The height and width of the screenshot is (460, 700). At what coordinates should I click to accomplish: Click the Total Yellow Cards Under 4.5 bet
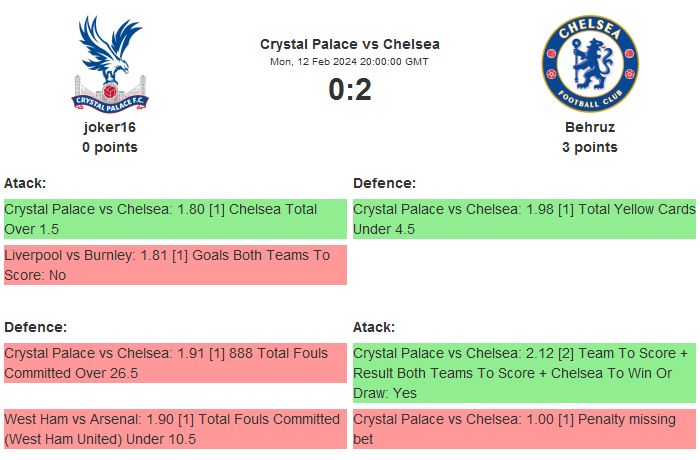(524, 219)
